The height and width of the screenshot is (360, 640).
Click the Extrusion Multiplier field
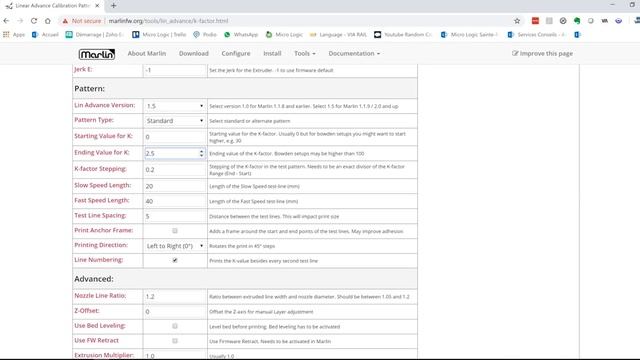coord(175,356)
